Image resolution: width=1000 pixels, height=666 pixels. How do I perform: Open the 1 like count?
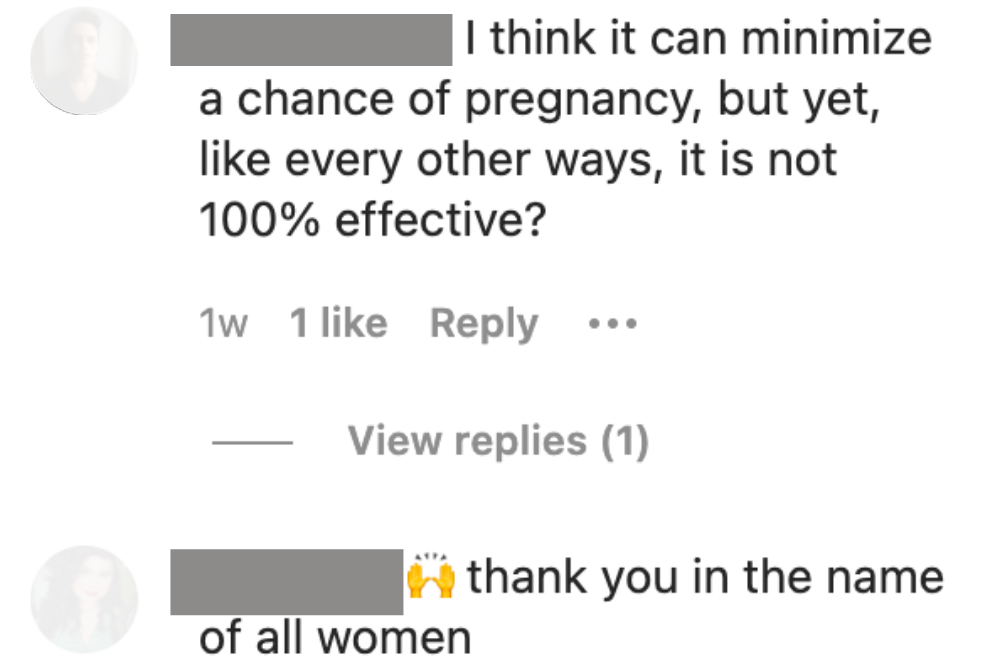click(x=339, y=323)
